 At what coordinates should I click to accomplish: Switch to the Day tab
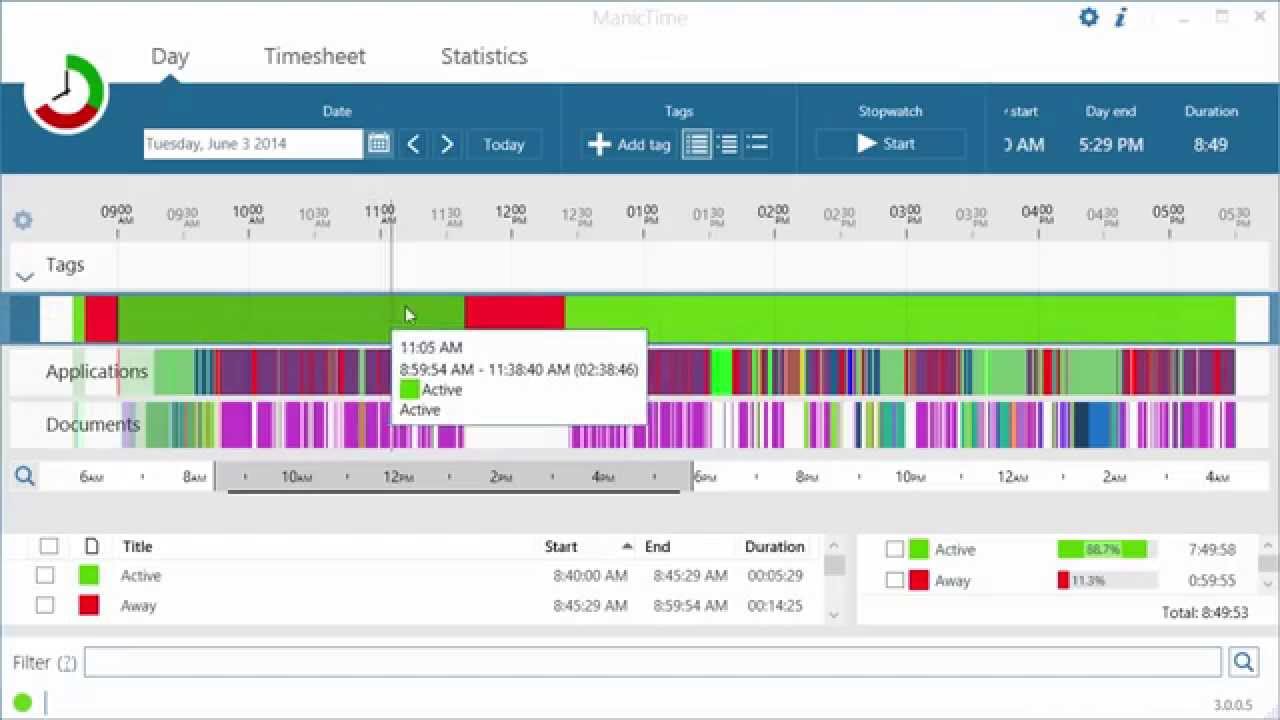(170, 56)
